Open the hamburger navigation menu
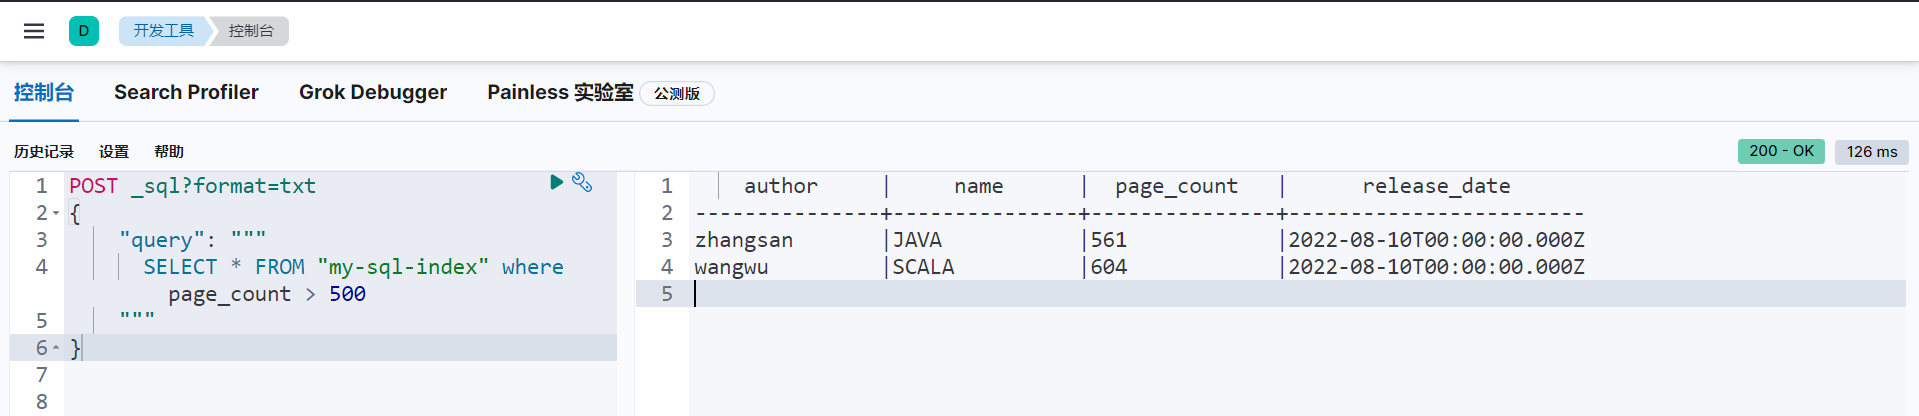1919x416 pixels. [x=34, y=31]
